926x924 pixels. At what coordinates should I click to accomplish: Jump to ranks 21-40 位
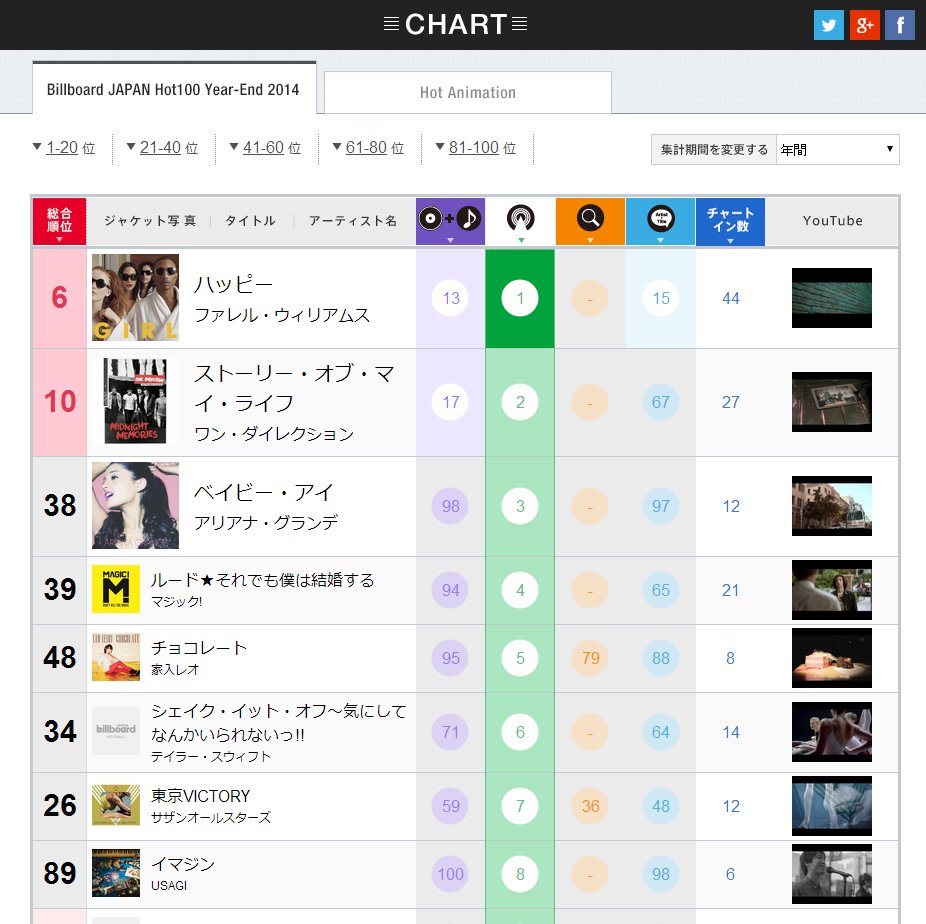pos(161,148)
